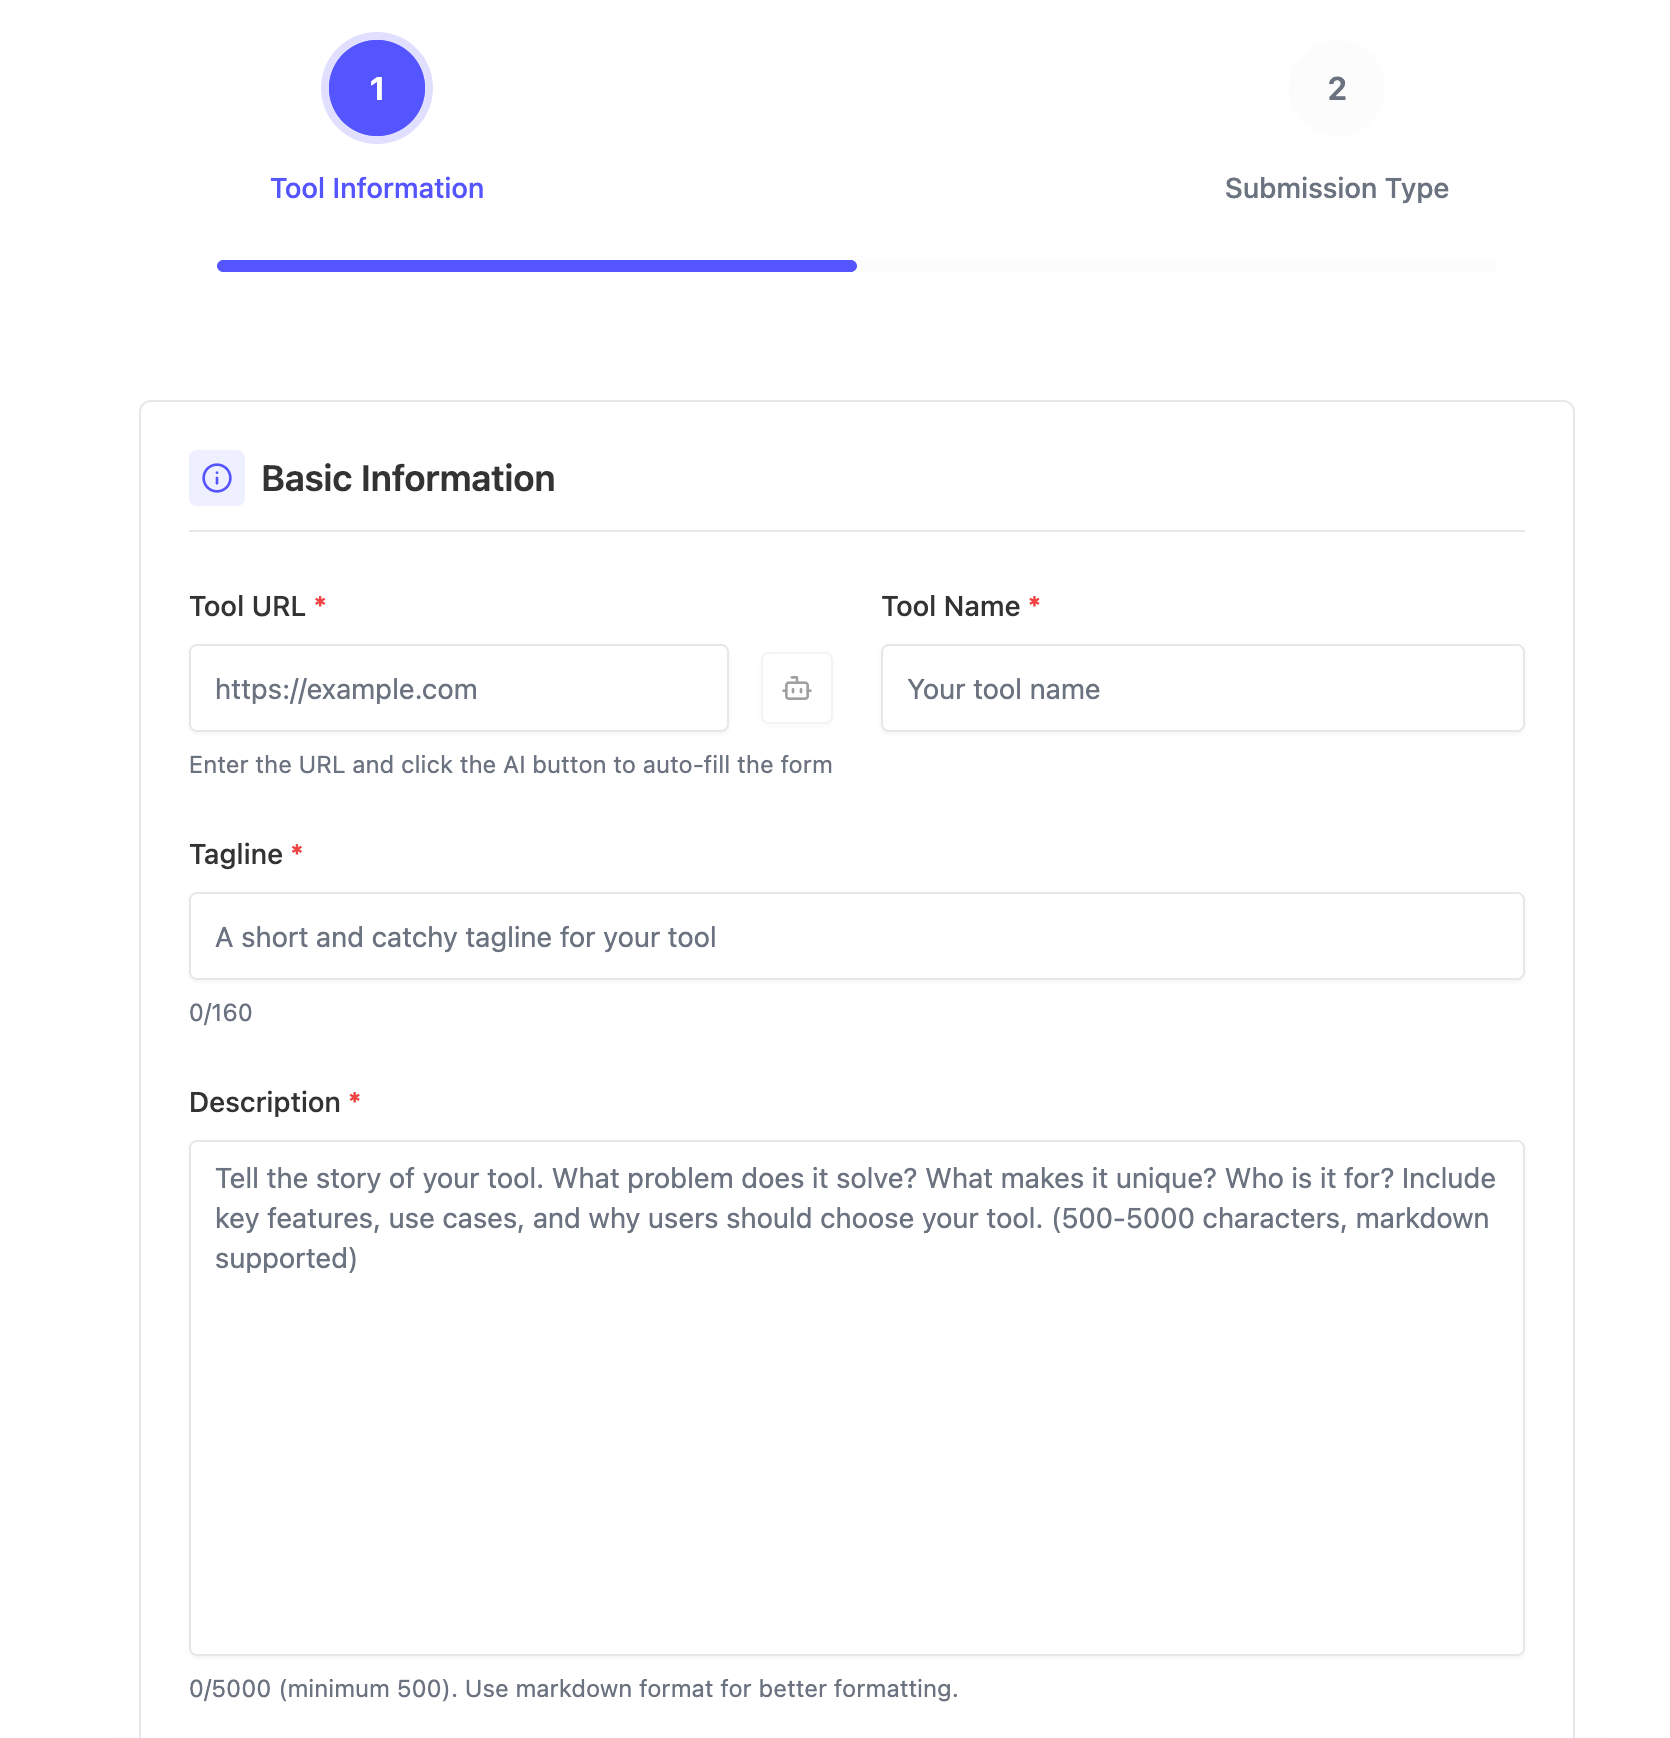Click the AI robot auto-fill button

[796, 688]
